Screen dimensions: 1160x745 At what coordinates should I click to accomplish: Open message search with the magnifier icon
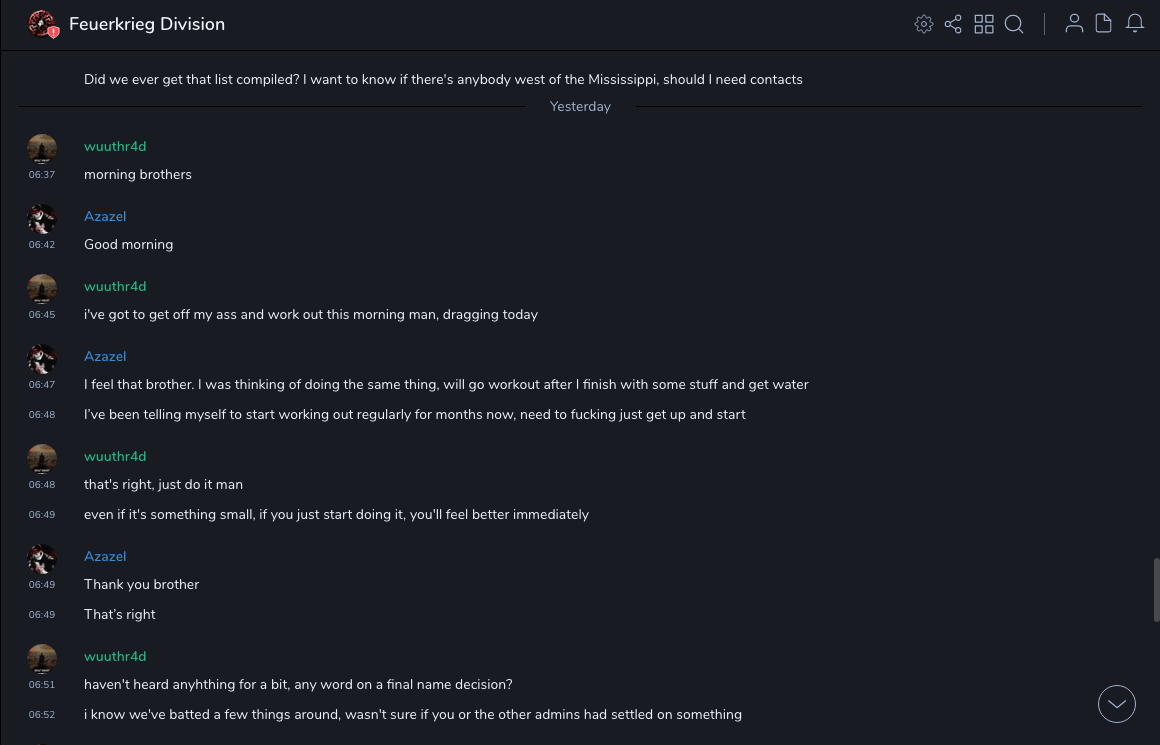(1014, 24)
